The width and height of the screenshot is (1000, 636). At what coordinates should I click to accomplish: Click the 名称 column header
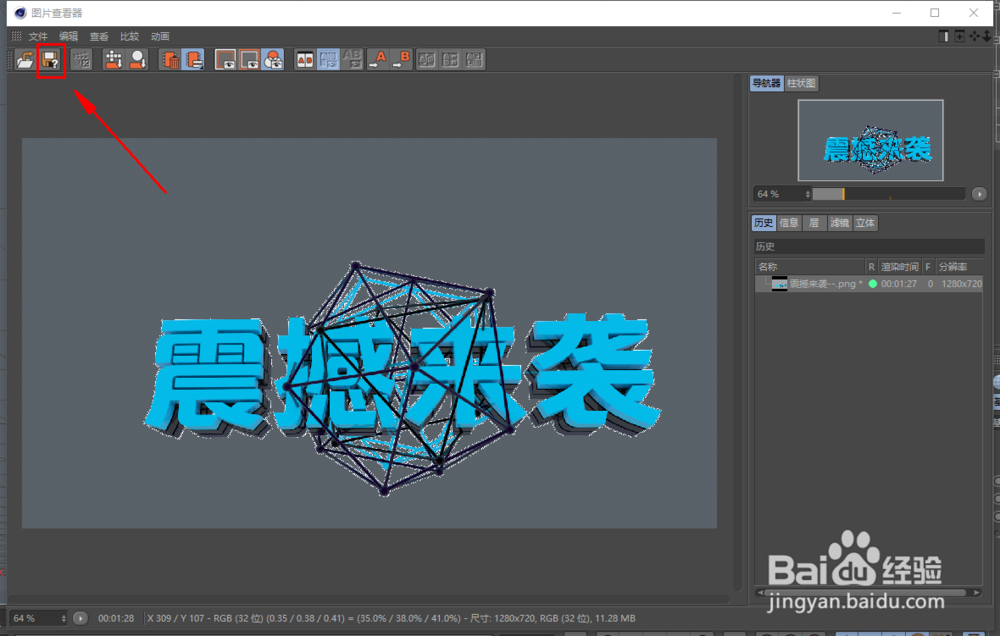coord(770,266)
